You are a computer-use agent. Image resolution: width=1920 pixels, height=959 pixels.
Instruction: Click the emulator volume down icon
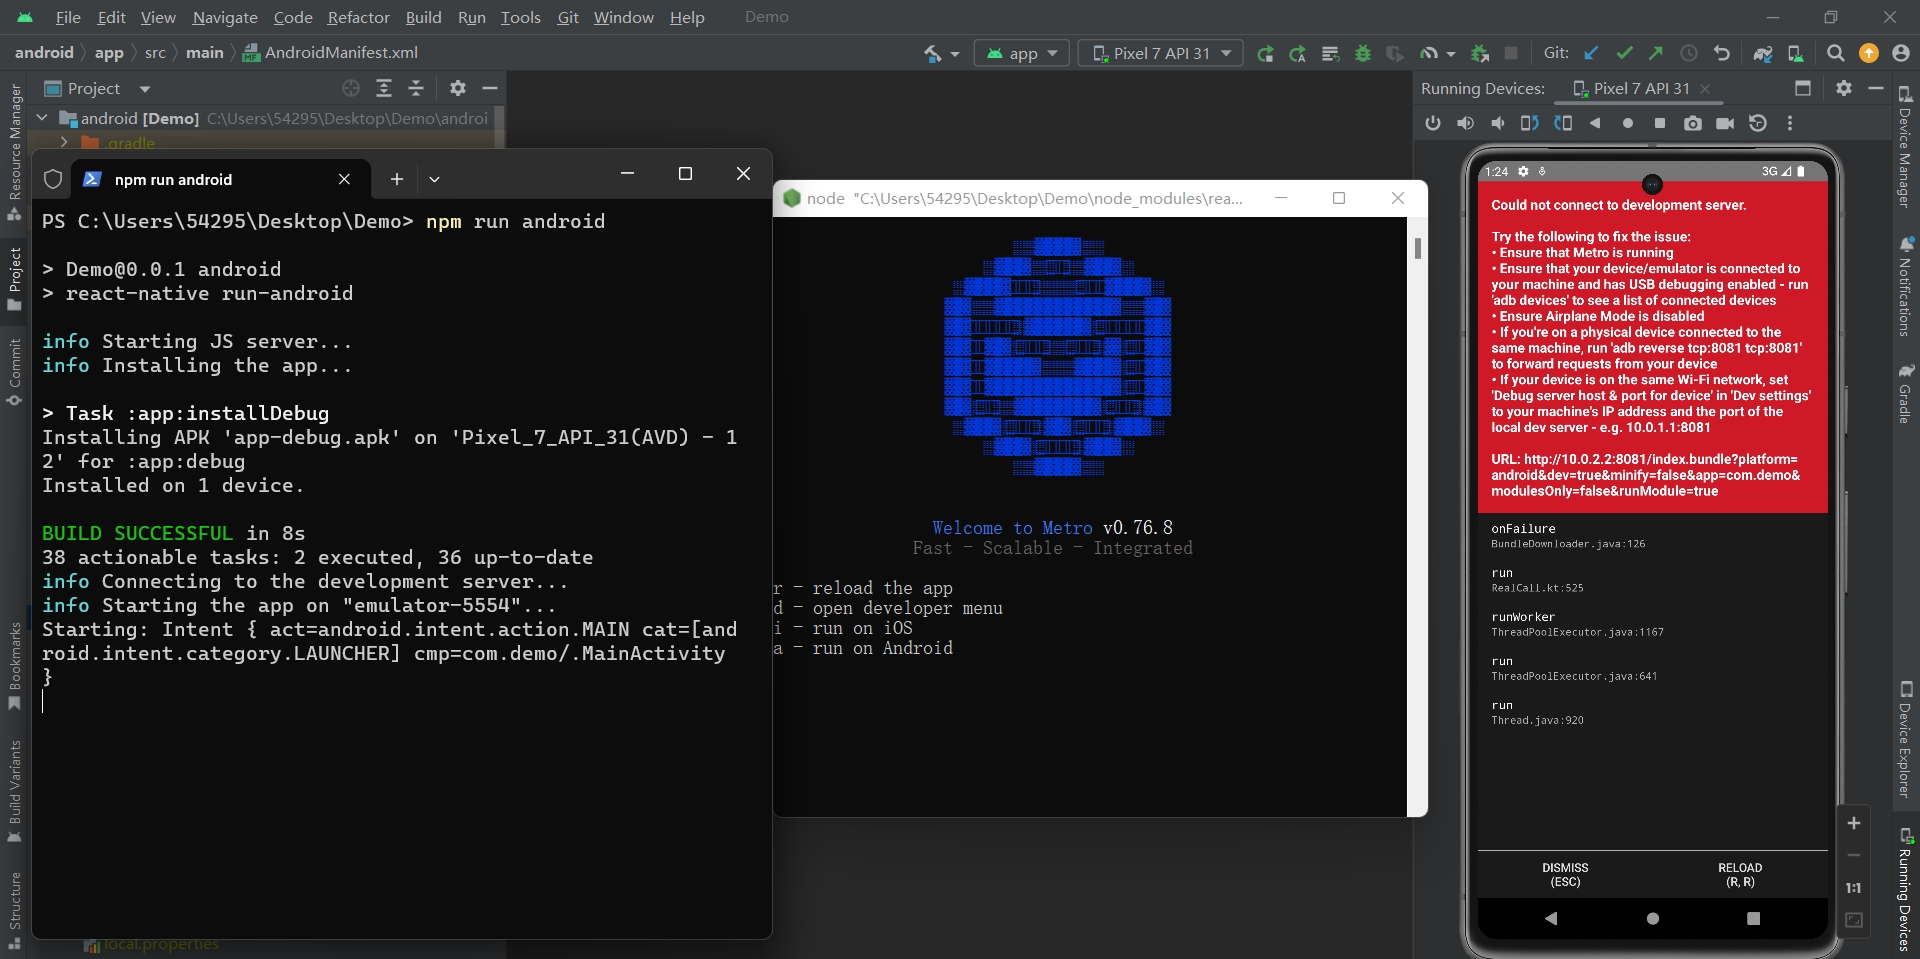[x=1498, y=123]
